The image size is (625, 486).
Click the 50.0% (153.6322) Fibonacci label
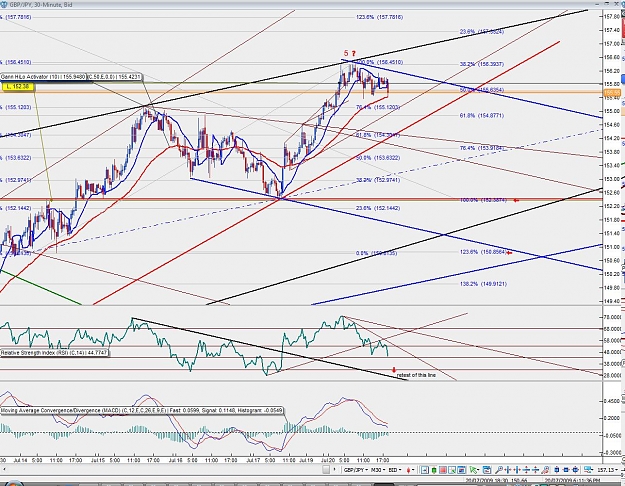click(377, 158)
